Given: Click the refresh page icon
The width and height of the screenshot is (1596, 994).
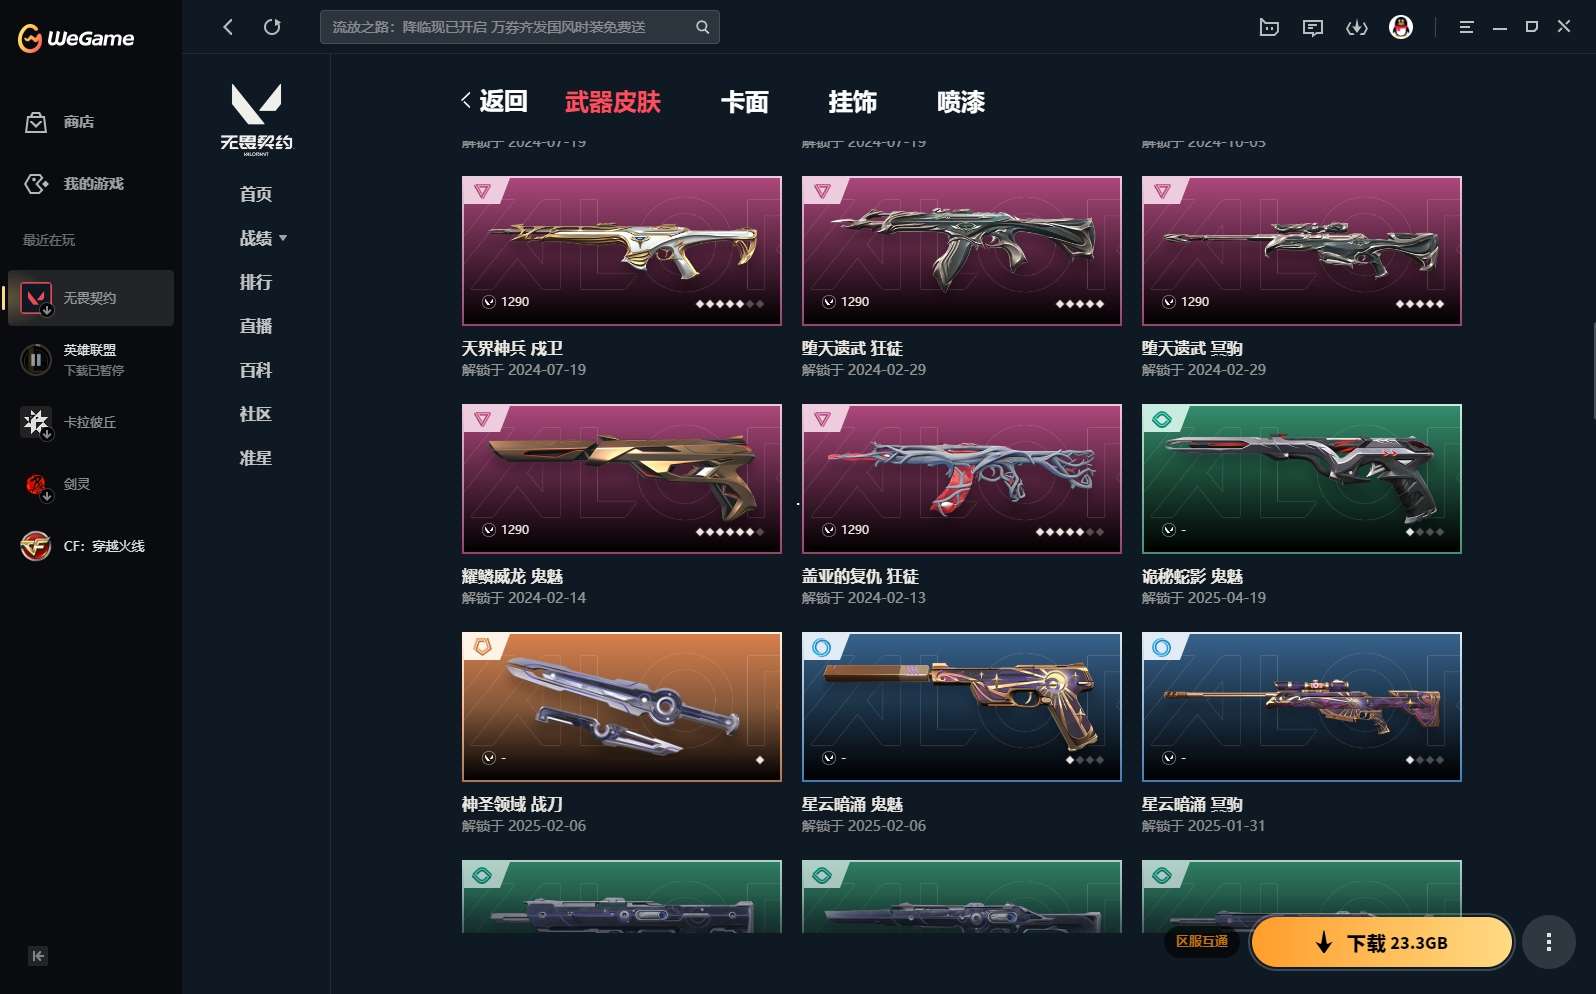Looking at the screenshot, I should pyautogui.click(x=272, y=27).
